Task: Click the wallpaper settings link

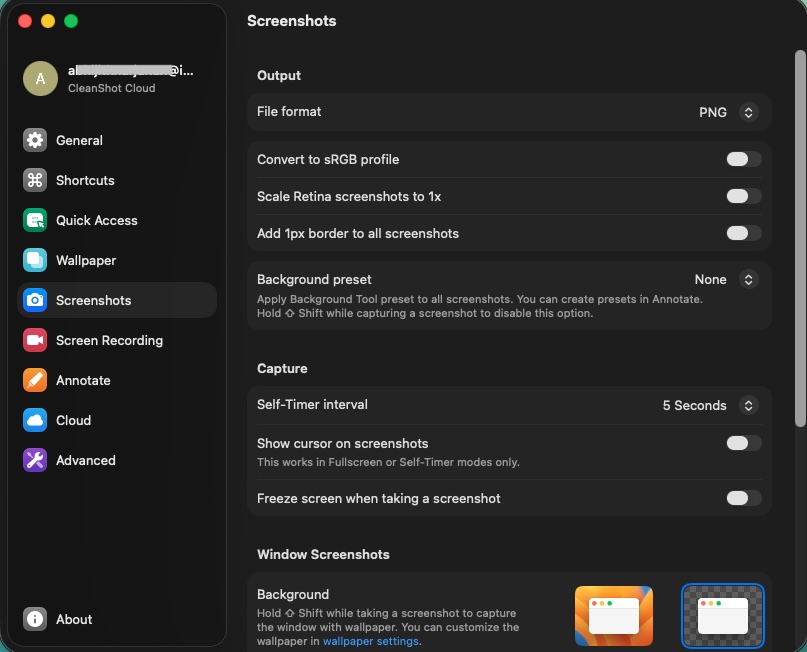Action: (371, 641)
